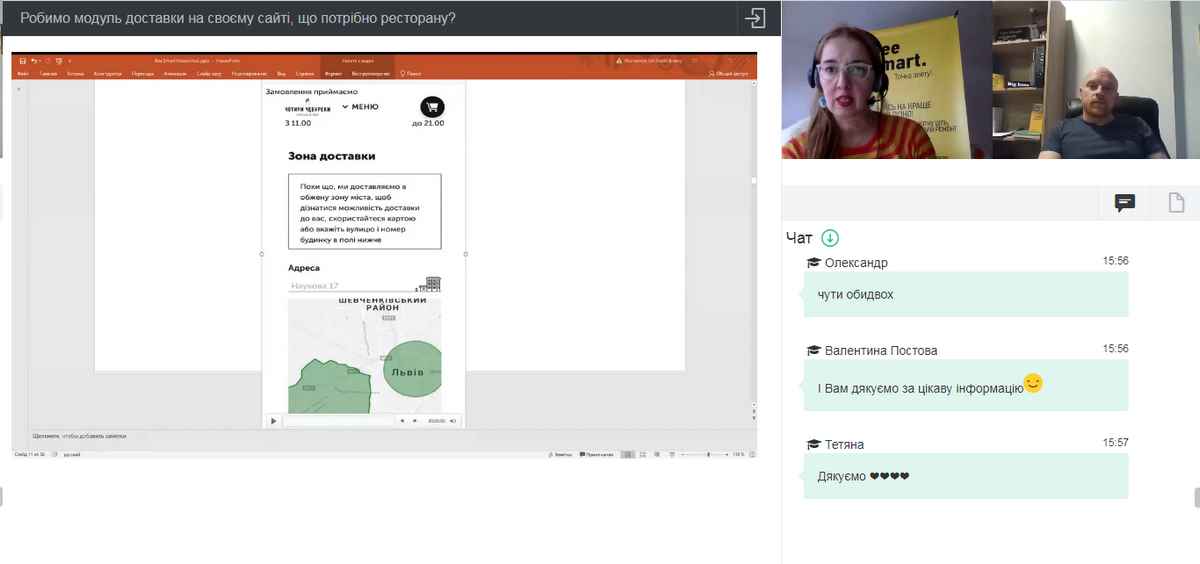Click the Lviv green delivery zone circle
The image size is (1200, 564).
point(411,372)
